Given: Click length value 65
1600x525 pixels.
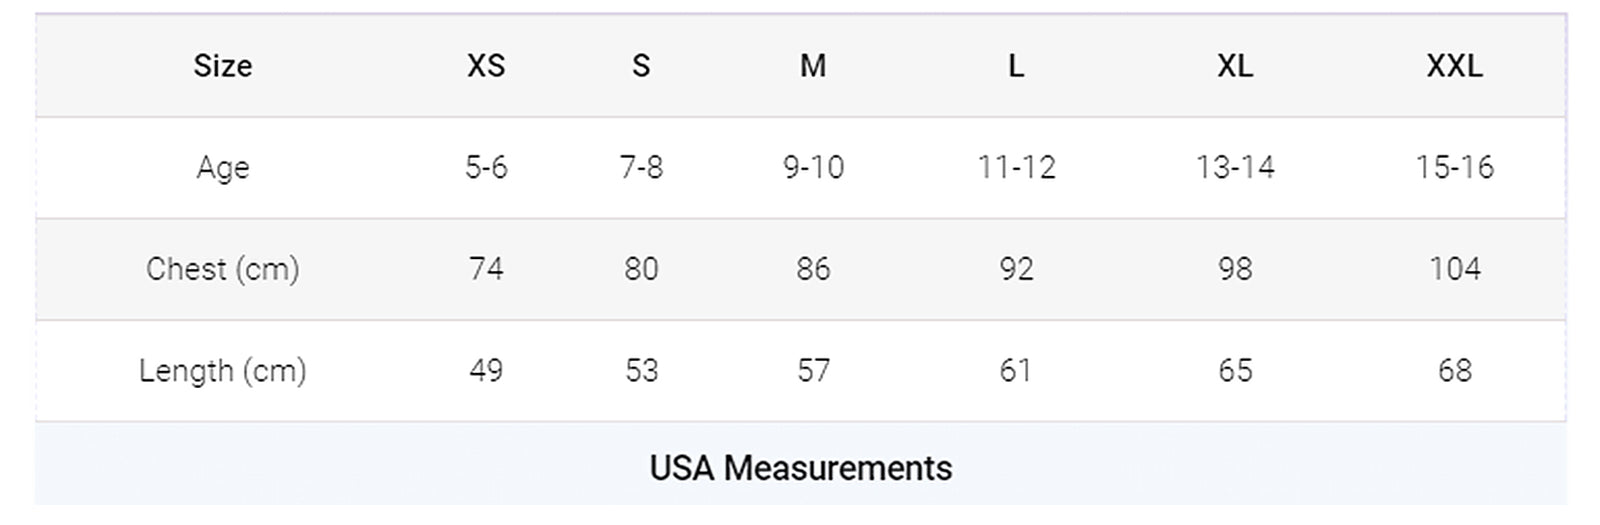Looking at the screenshot, I should pyautogui.click(x=1235, y=371).
